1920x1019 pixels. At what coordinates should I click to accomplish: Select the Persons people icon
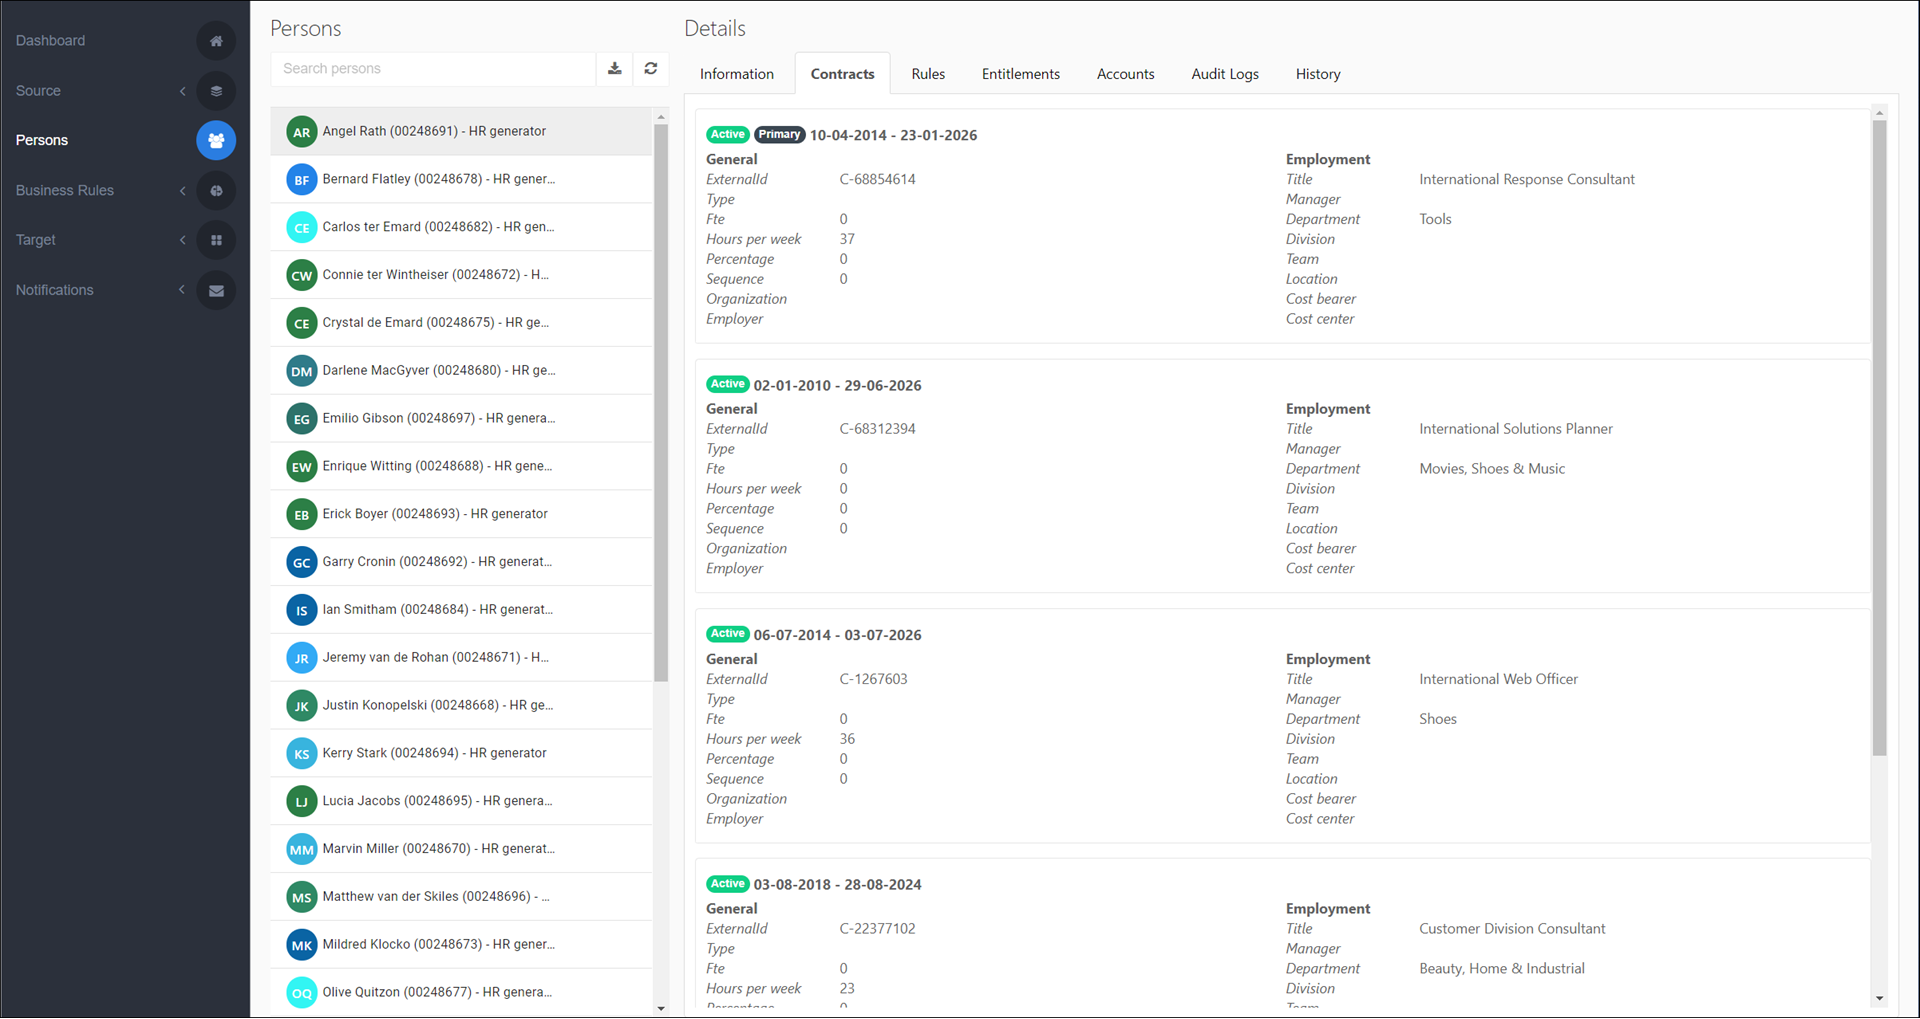coord(216,140)
